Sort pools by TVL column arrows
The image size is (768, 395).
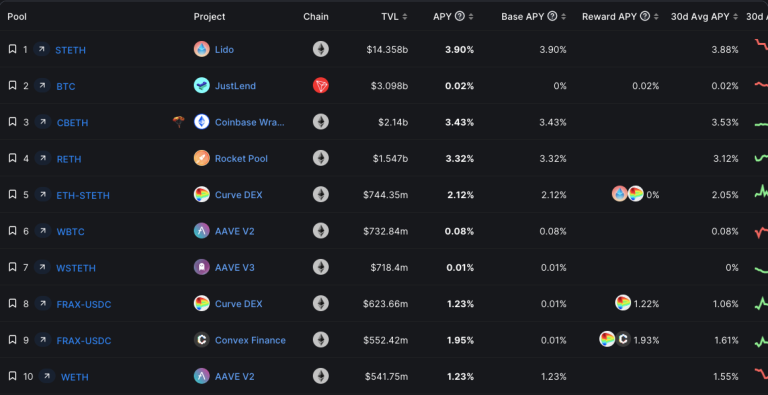405,17
